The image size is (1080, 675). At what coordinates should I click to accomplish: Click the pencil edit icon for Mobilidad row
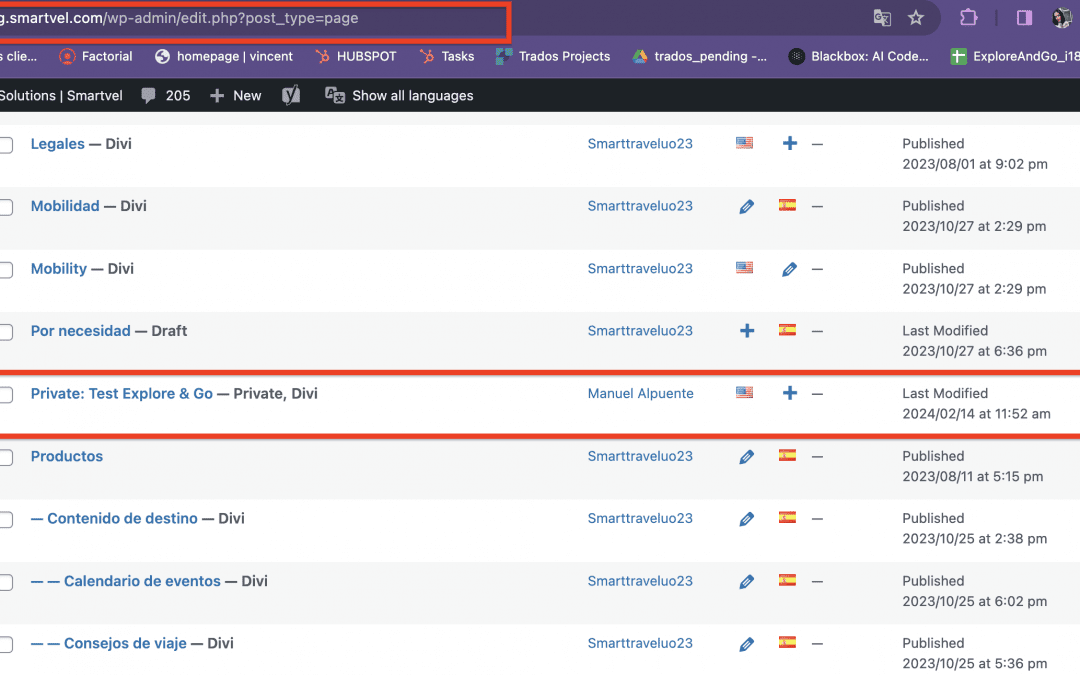coord(746,206)
